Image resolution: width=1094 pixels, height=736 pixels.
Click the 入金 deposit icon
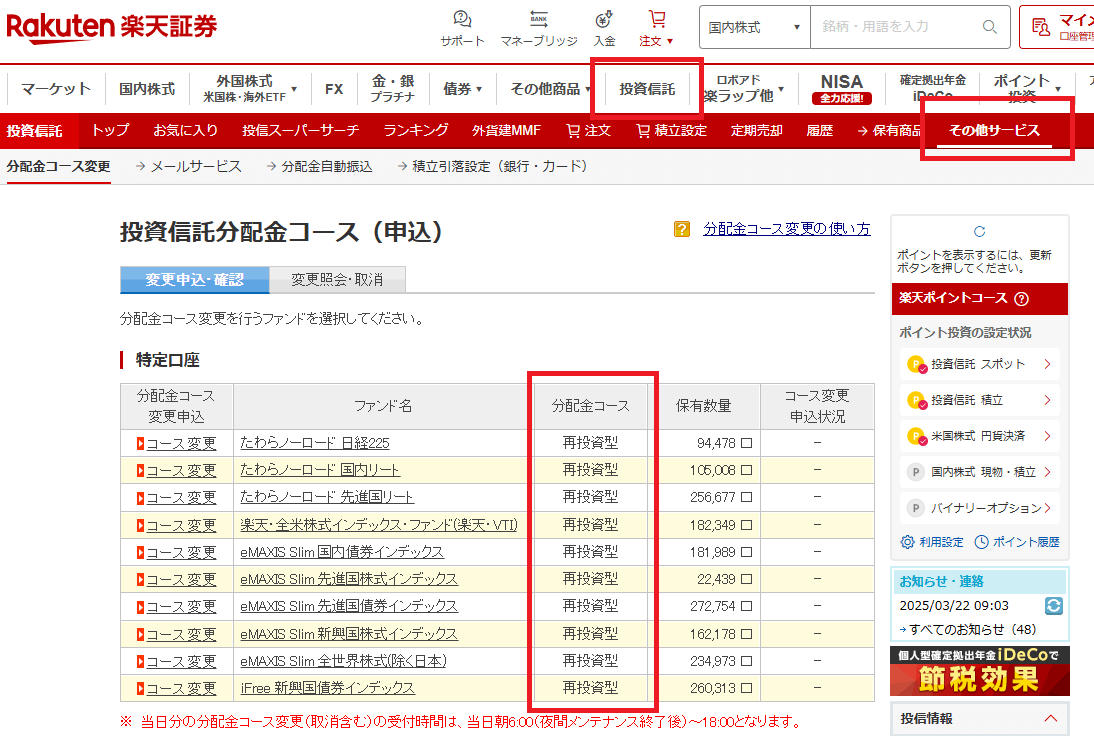tap(604, 19)
